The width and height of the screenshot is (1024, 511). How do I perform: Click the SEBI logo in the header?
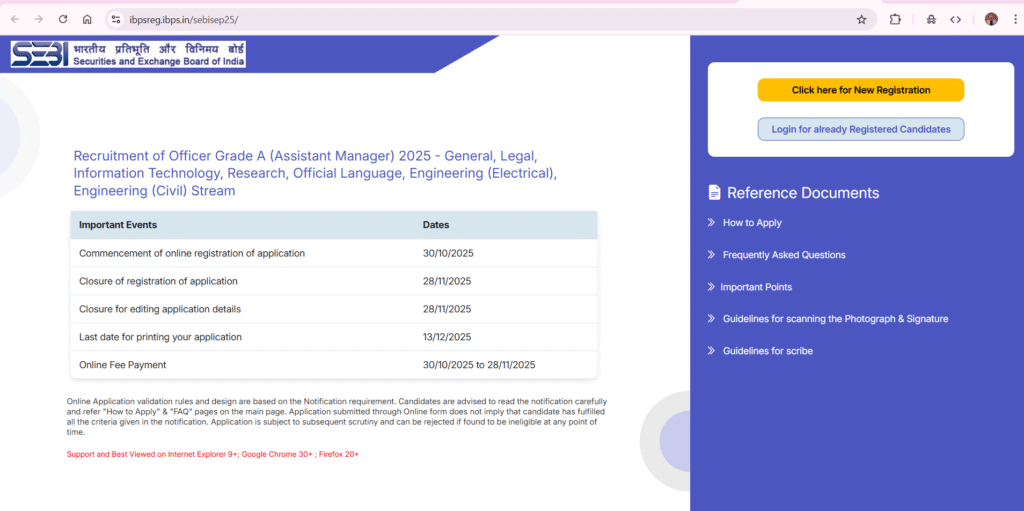tap(127, 54)
